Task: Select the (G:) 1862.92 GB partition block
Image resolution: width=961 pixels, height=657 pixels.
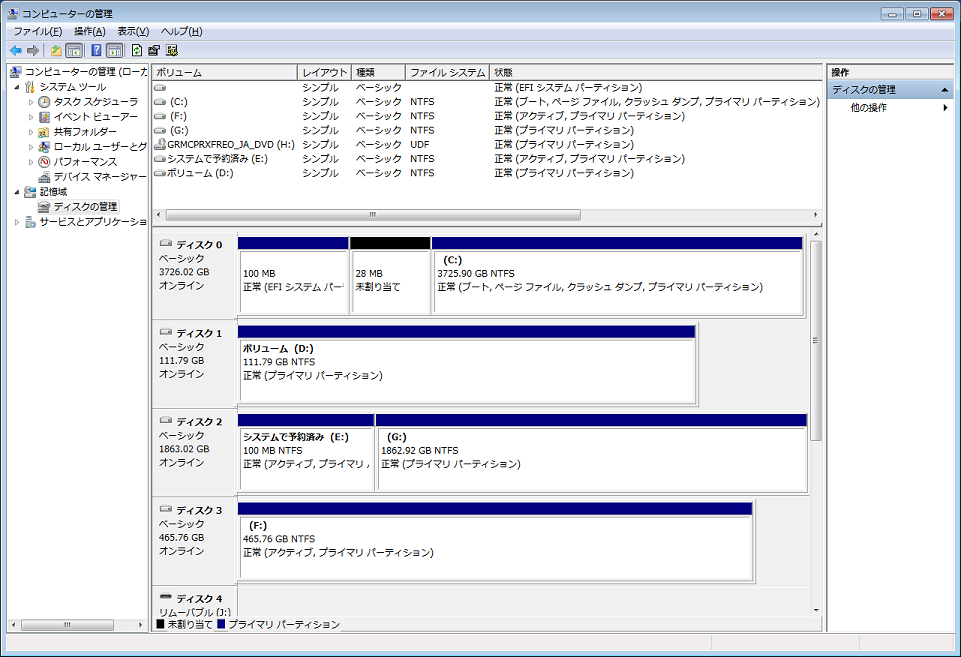Action: click(x=591, y=453)
